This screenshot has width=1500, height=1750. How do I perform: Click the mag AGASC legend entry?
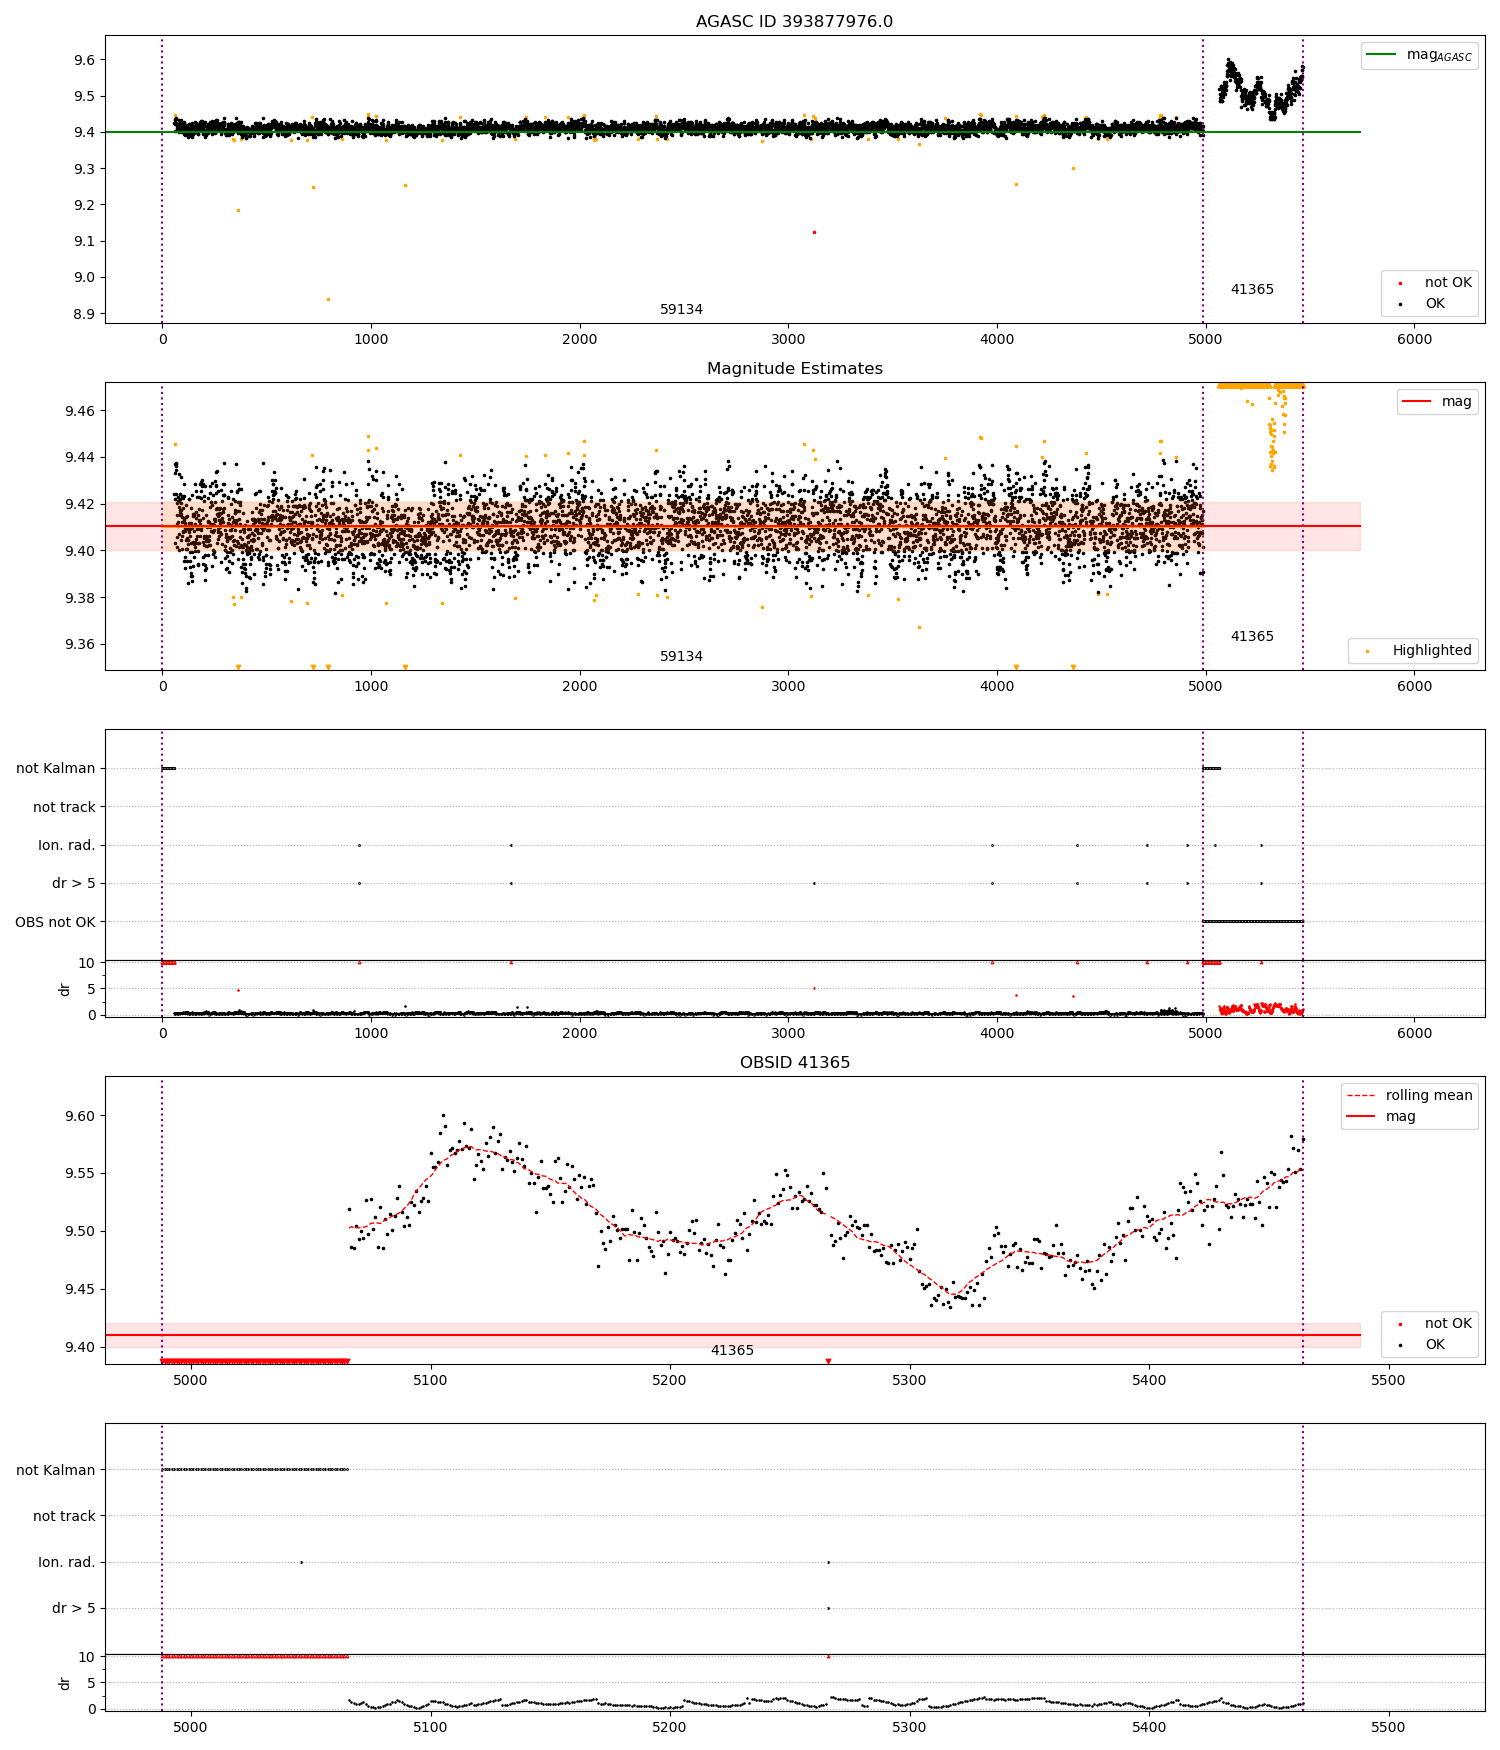(x=1419, y=55)
